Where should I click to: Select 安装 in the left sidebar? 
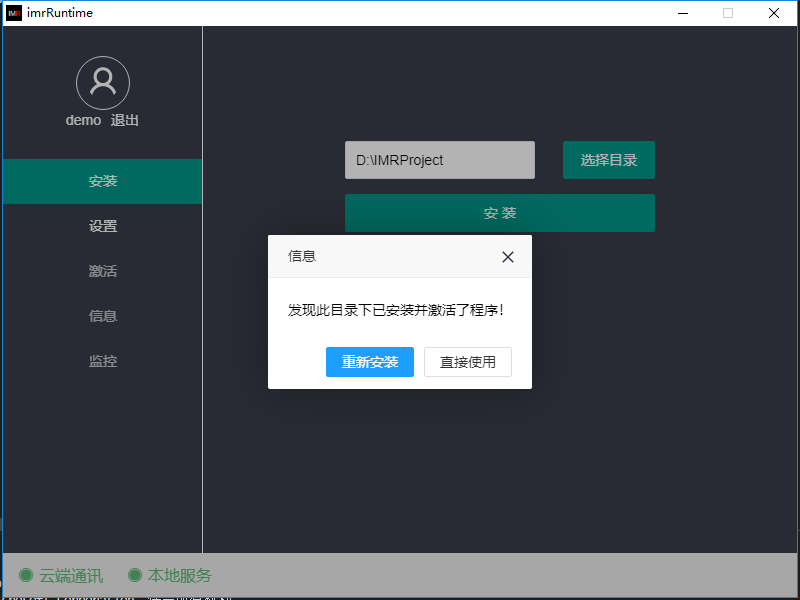click(x=103, y=181)
